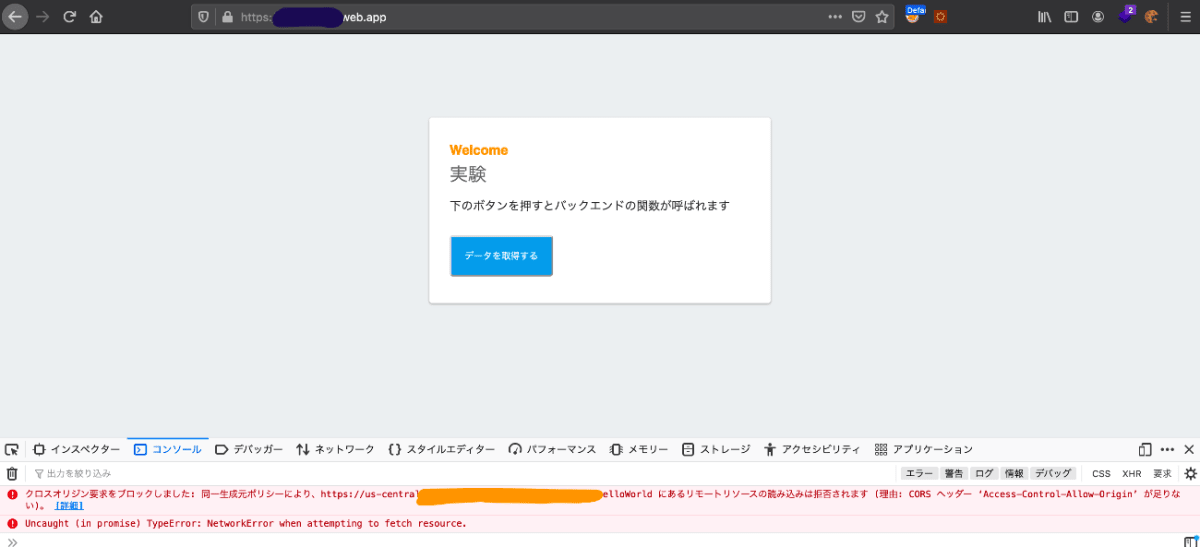
Task: Click the browser reload icon
Action: point(70,17)
